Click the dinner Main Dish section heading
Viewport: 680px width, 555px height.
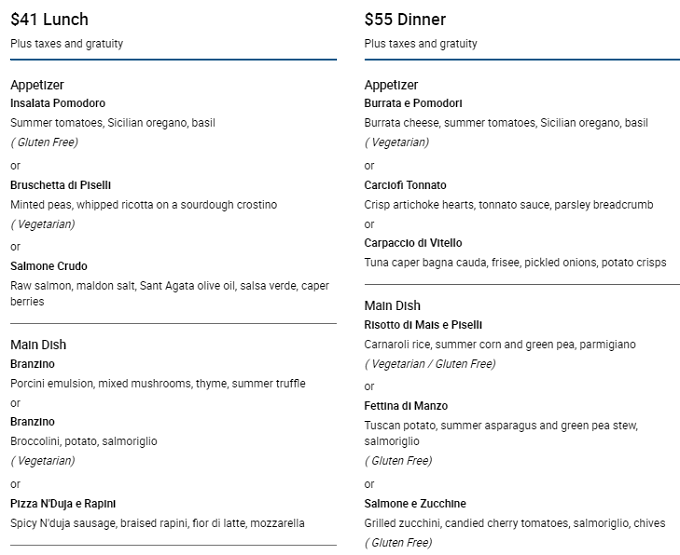[392, 306]
